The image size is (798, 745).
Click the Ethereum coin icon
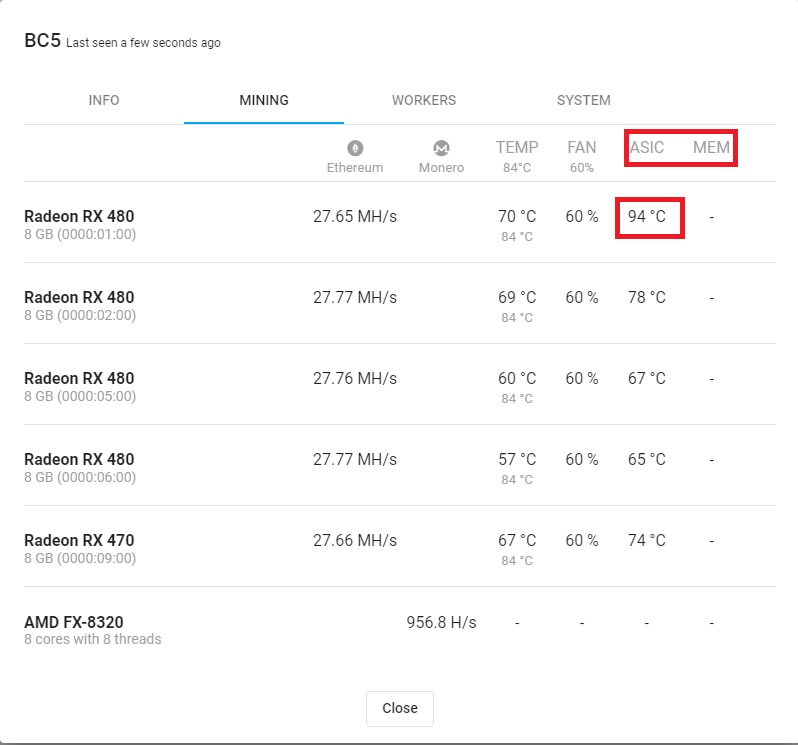pyautogui.click(x=355, y=148)
